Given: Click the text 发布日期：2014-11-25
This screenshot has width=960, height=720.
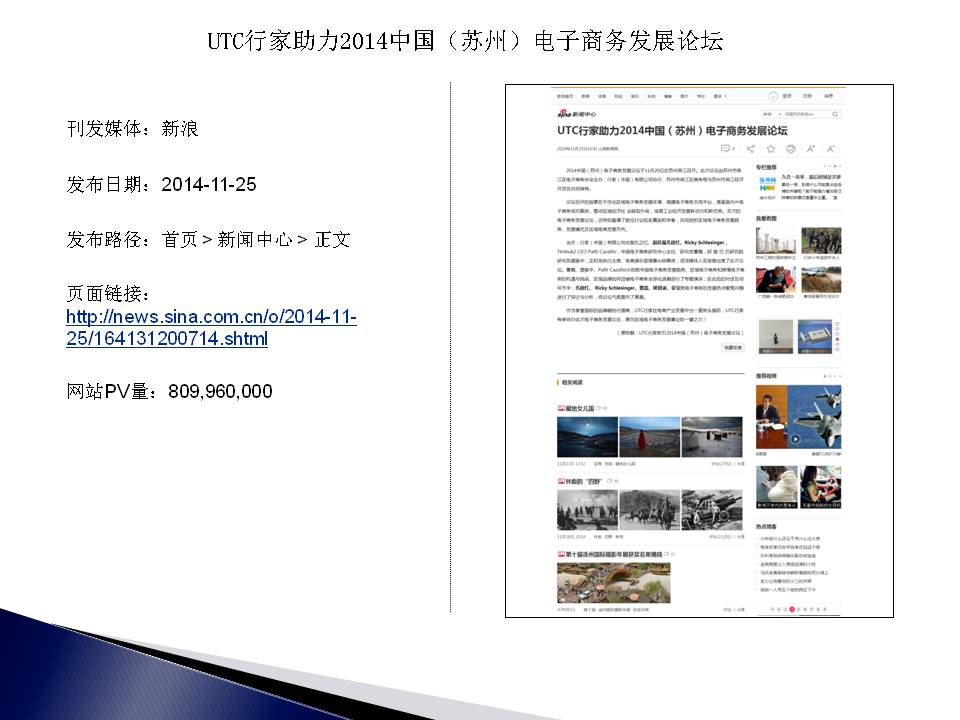Looking at the screenshot, I should (x=162, y=184).
